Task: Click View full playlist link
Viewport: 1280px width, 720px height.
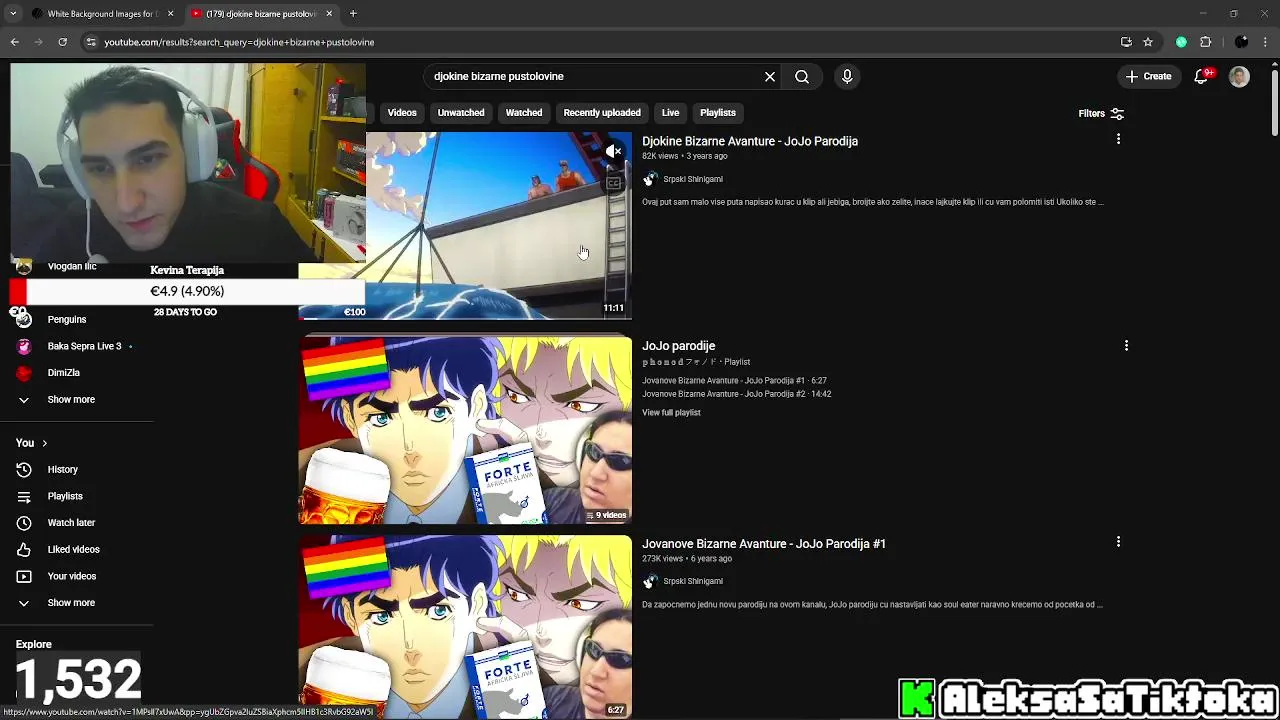Action: [671, 412]
